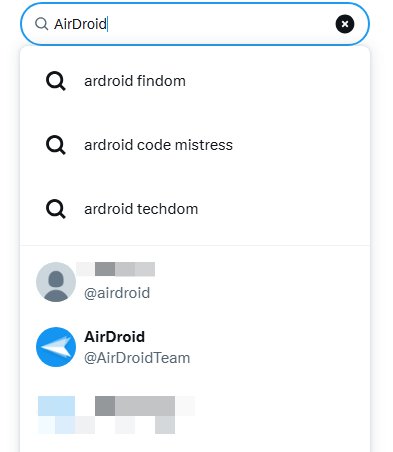Clear the search text with the X button
This screenshot has width=393, height=452.
345,24
